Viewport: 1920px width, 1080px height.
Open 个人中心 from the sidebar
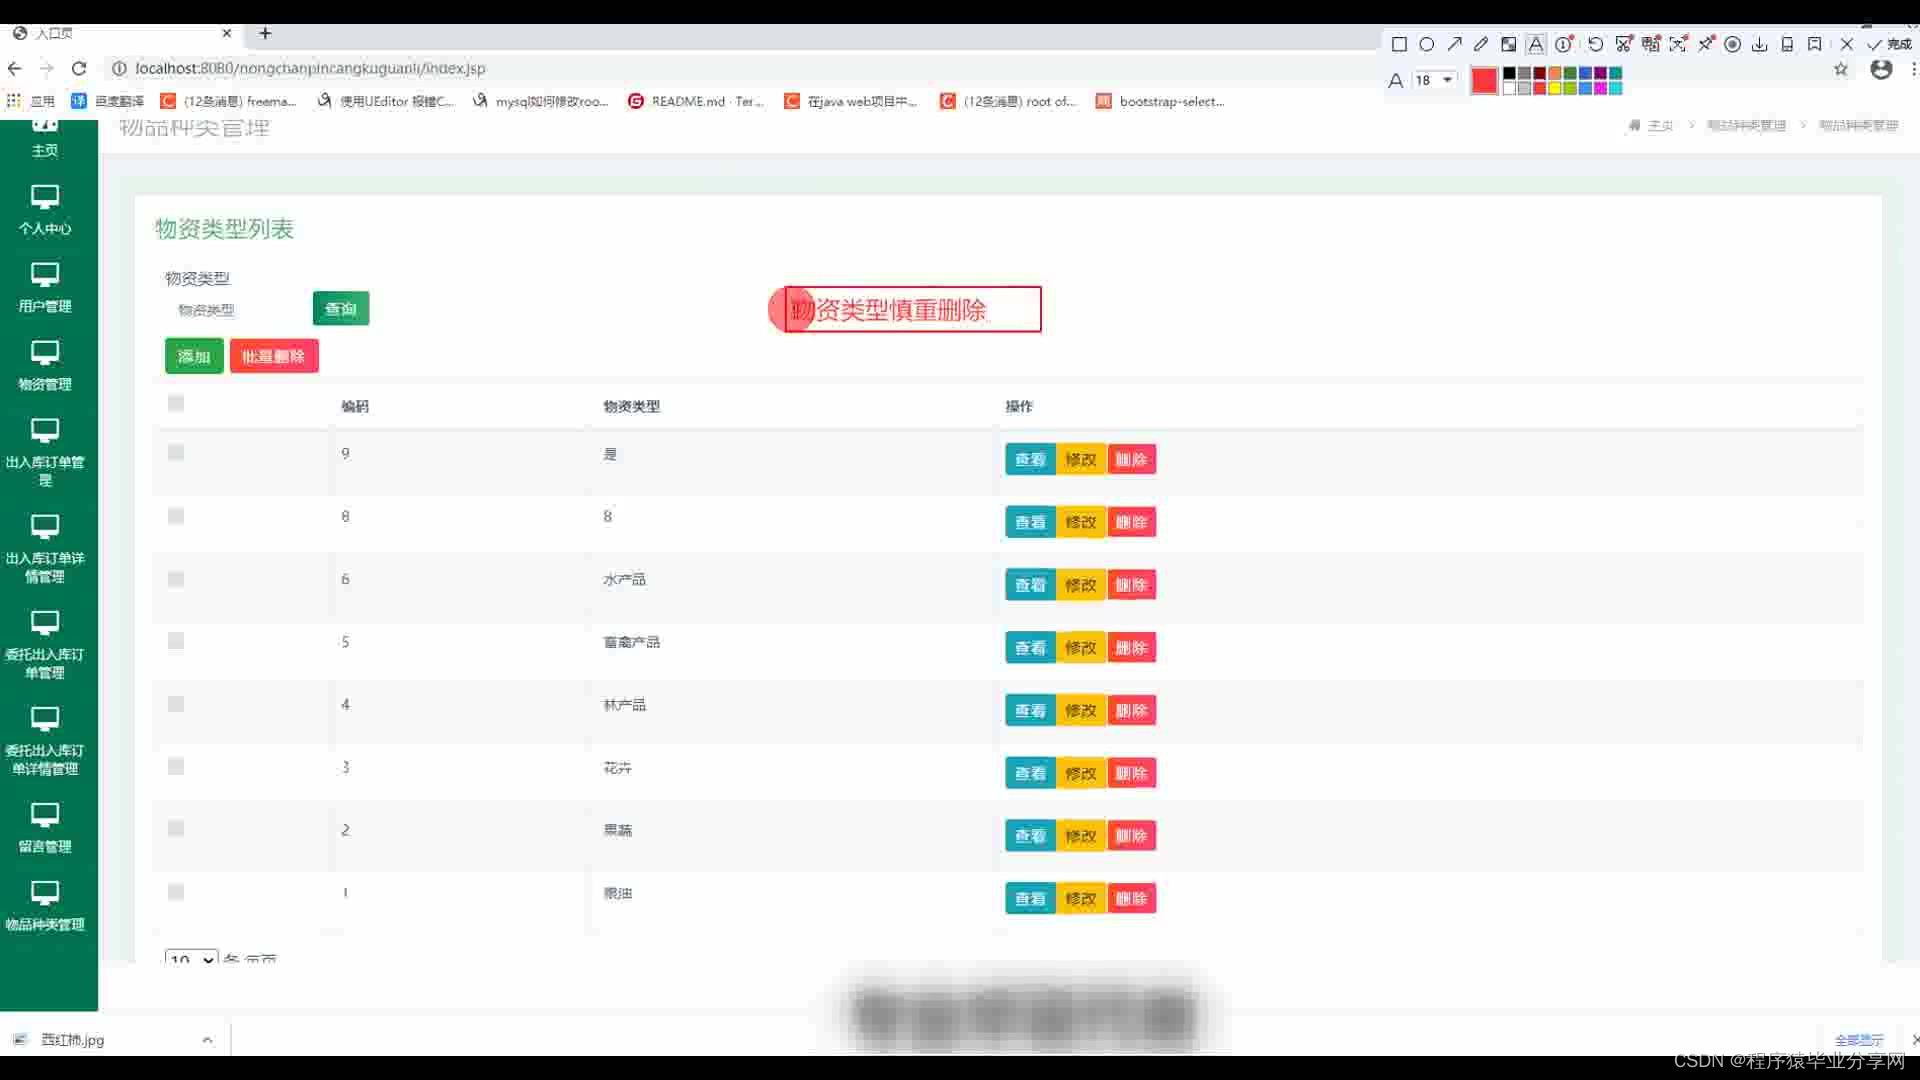pos(45,210)
